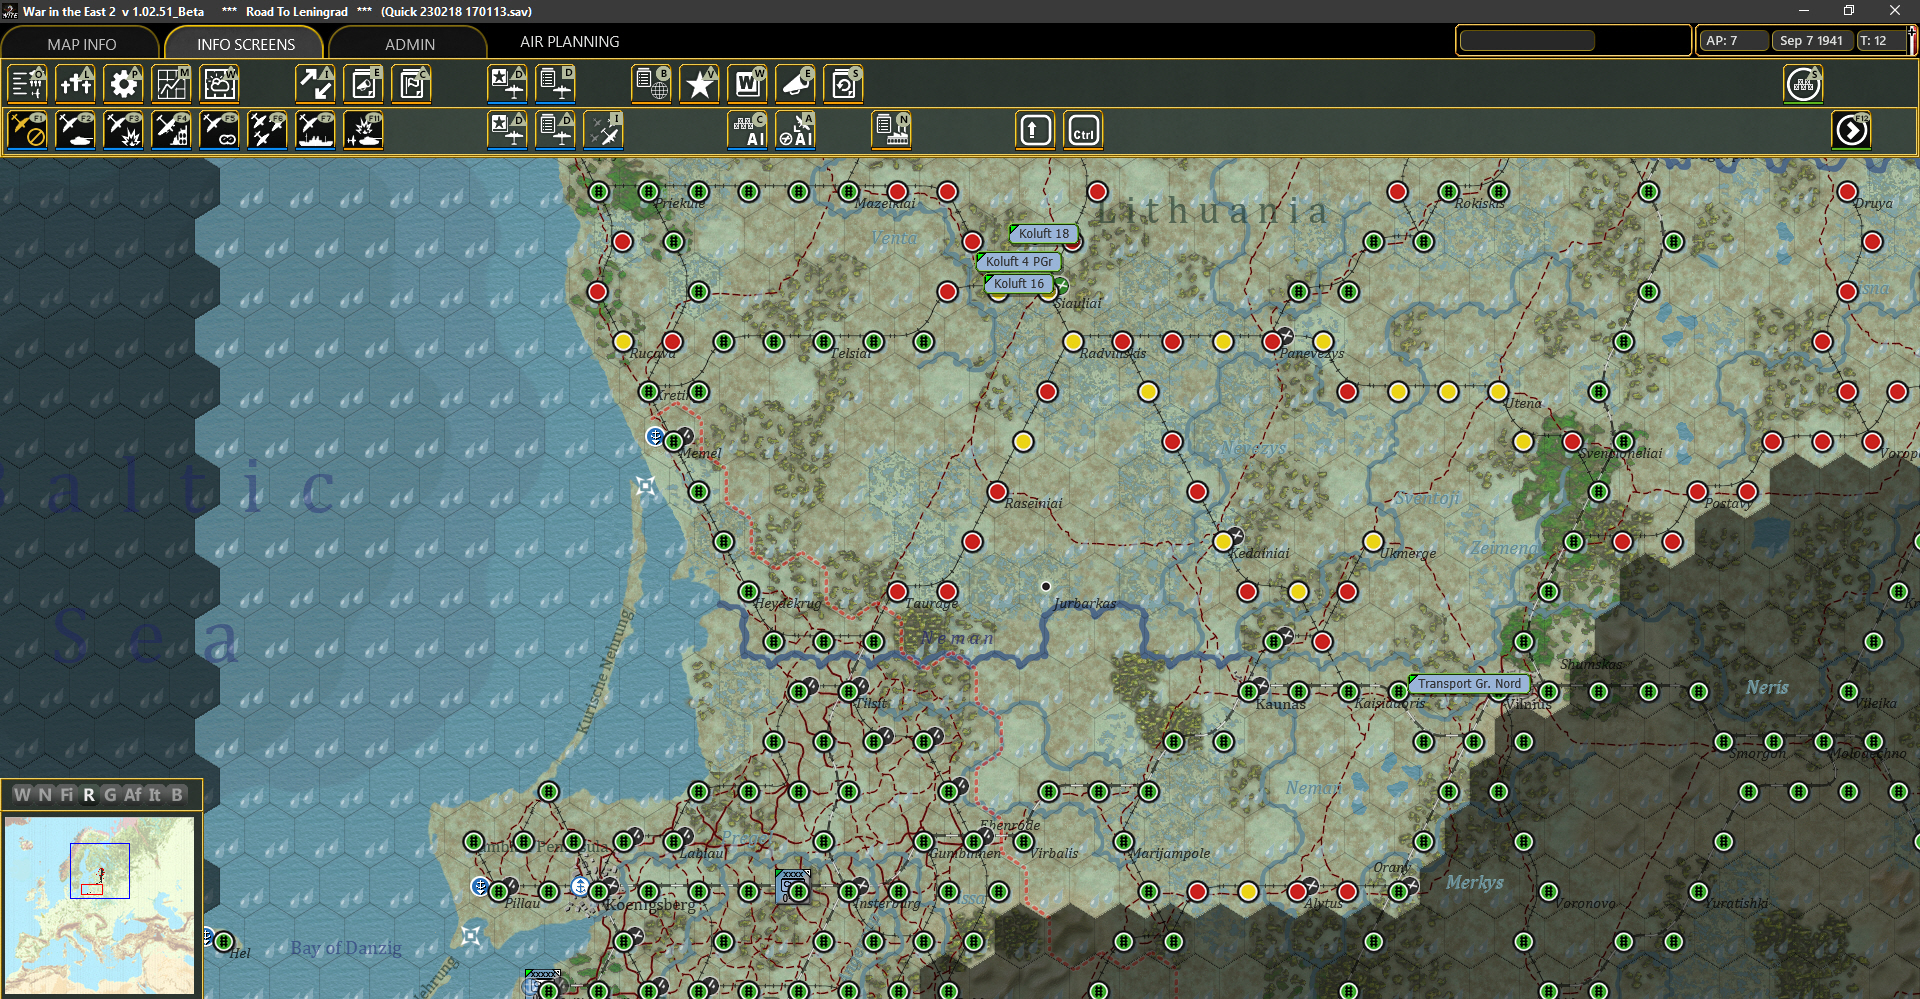Open the list and globe icon (B)
1920x999 pixels.
(x=652, y=84)
